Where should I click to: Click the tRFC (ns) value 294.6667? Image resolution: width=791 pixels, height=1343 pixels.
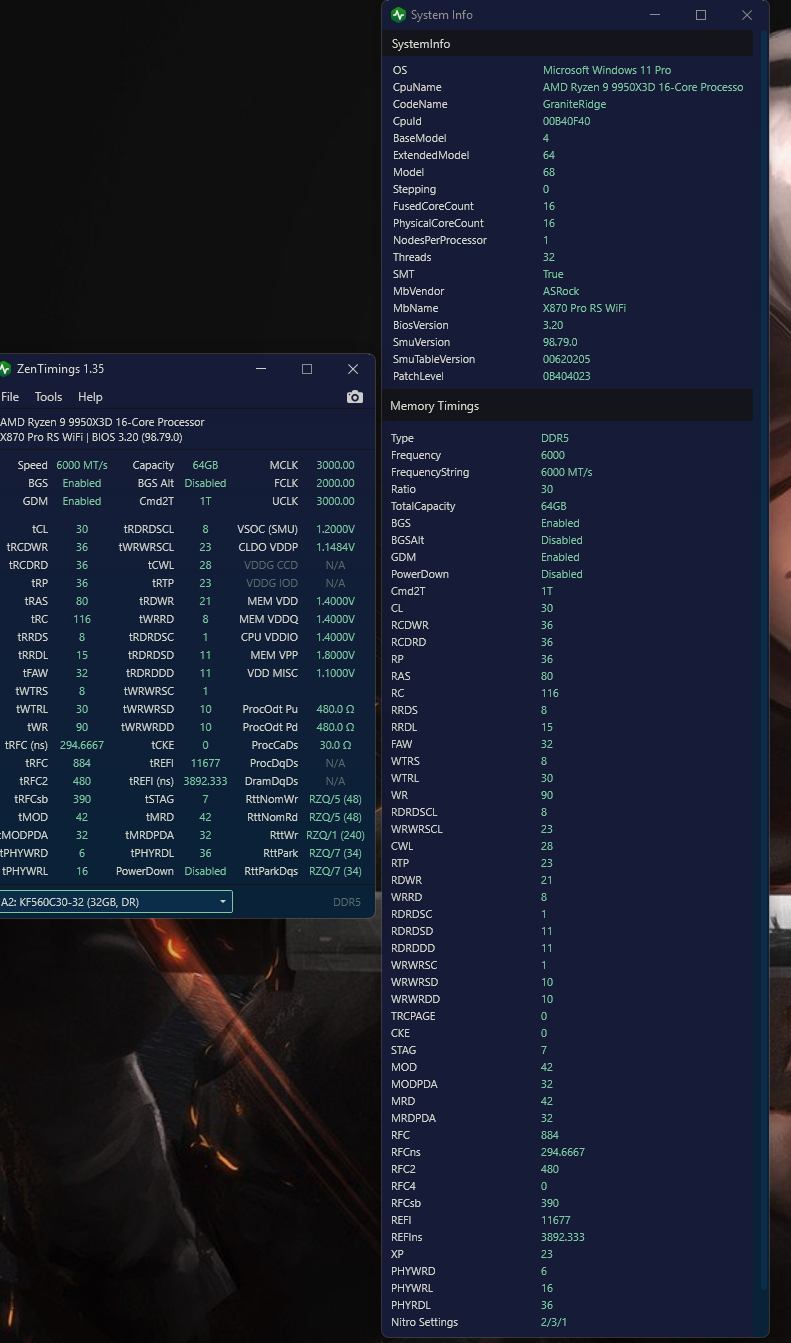82,745
